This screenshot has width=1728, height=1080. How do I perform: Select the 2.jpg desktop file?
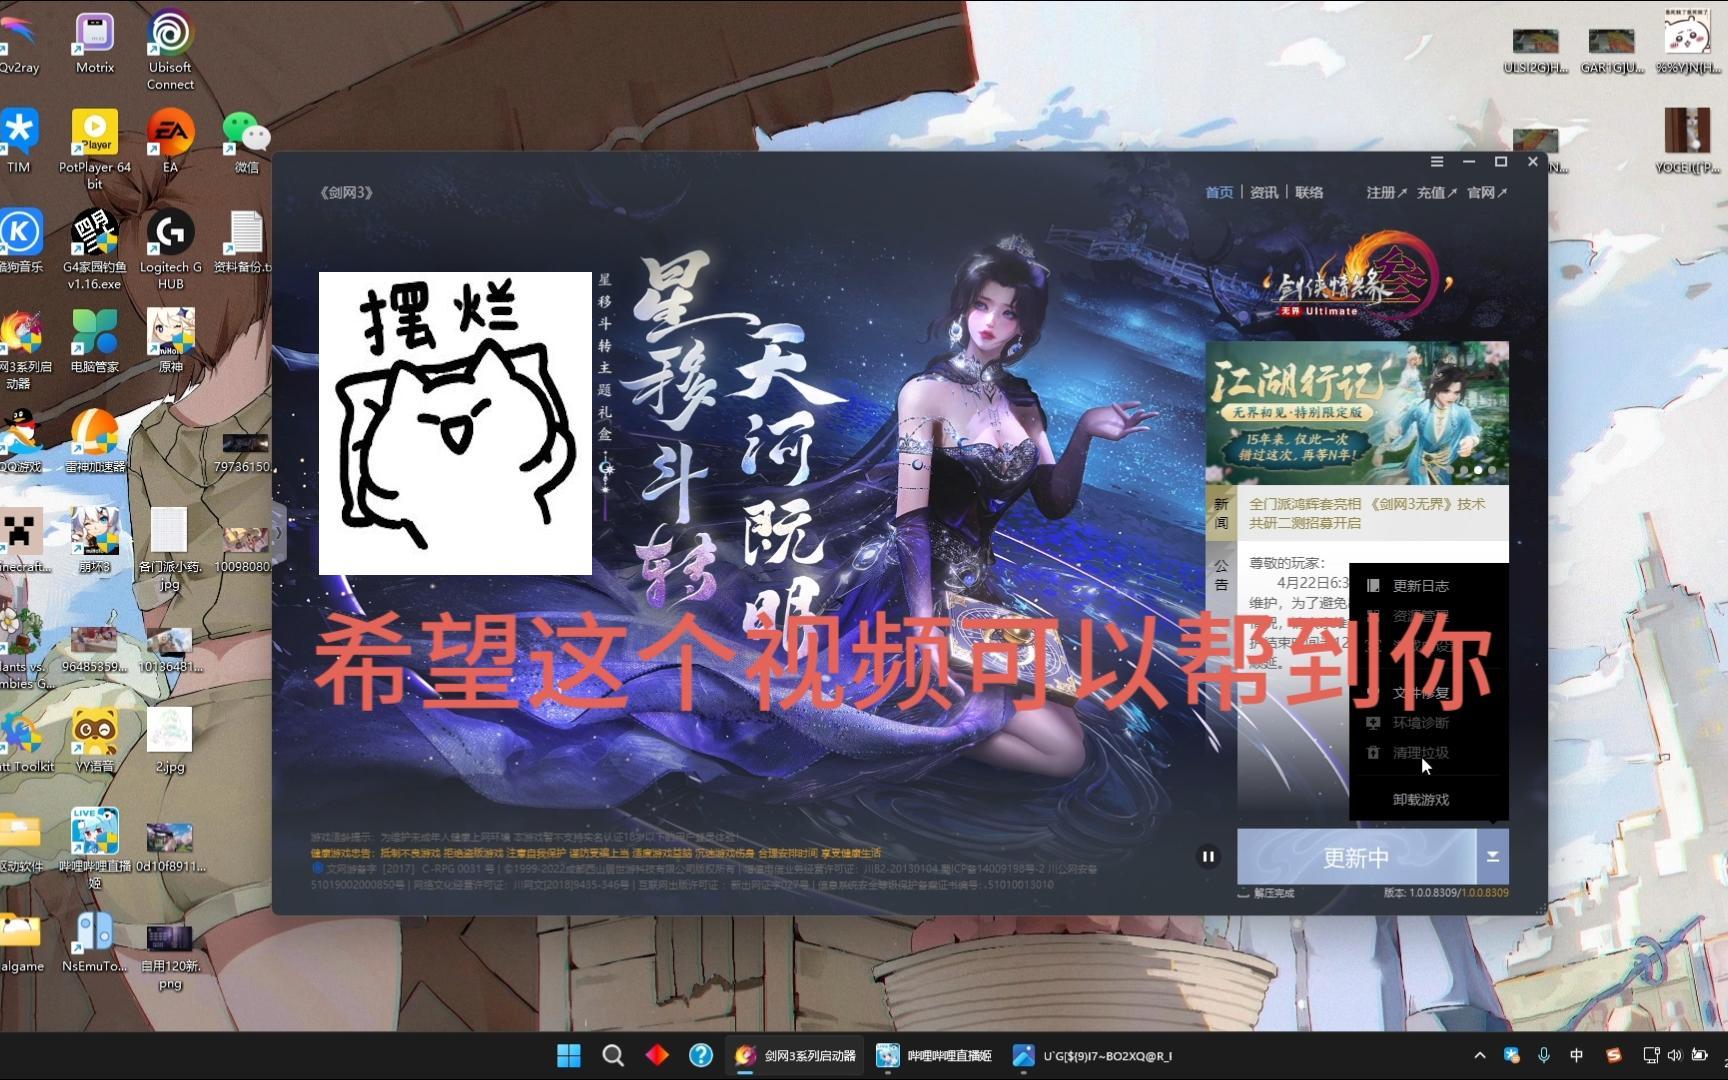coord(170,741)
